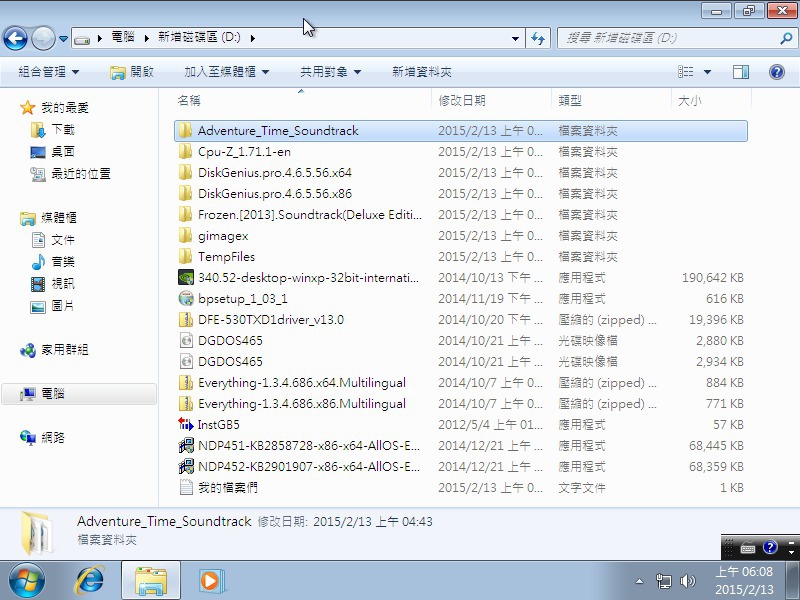
Task: Select DiskGenius.pro.4.6.5.56.x64 folder icon
Action: tap(186, 172)
